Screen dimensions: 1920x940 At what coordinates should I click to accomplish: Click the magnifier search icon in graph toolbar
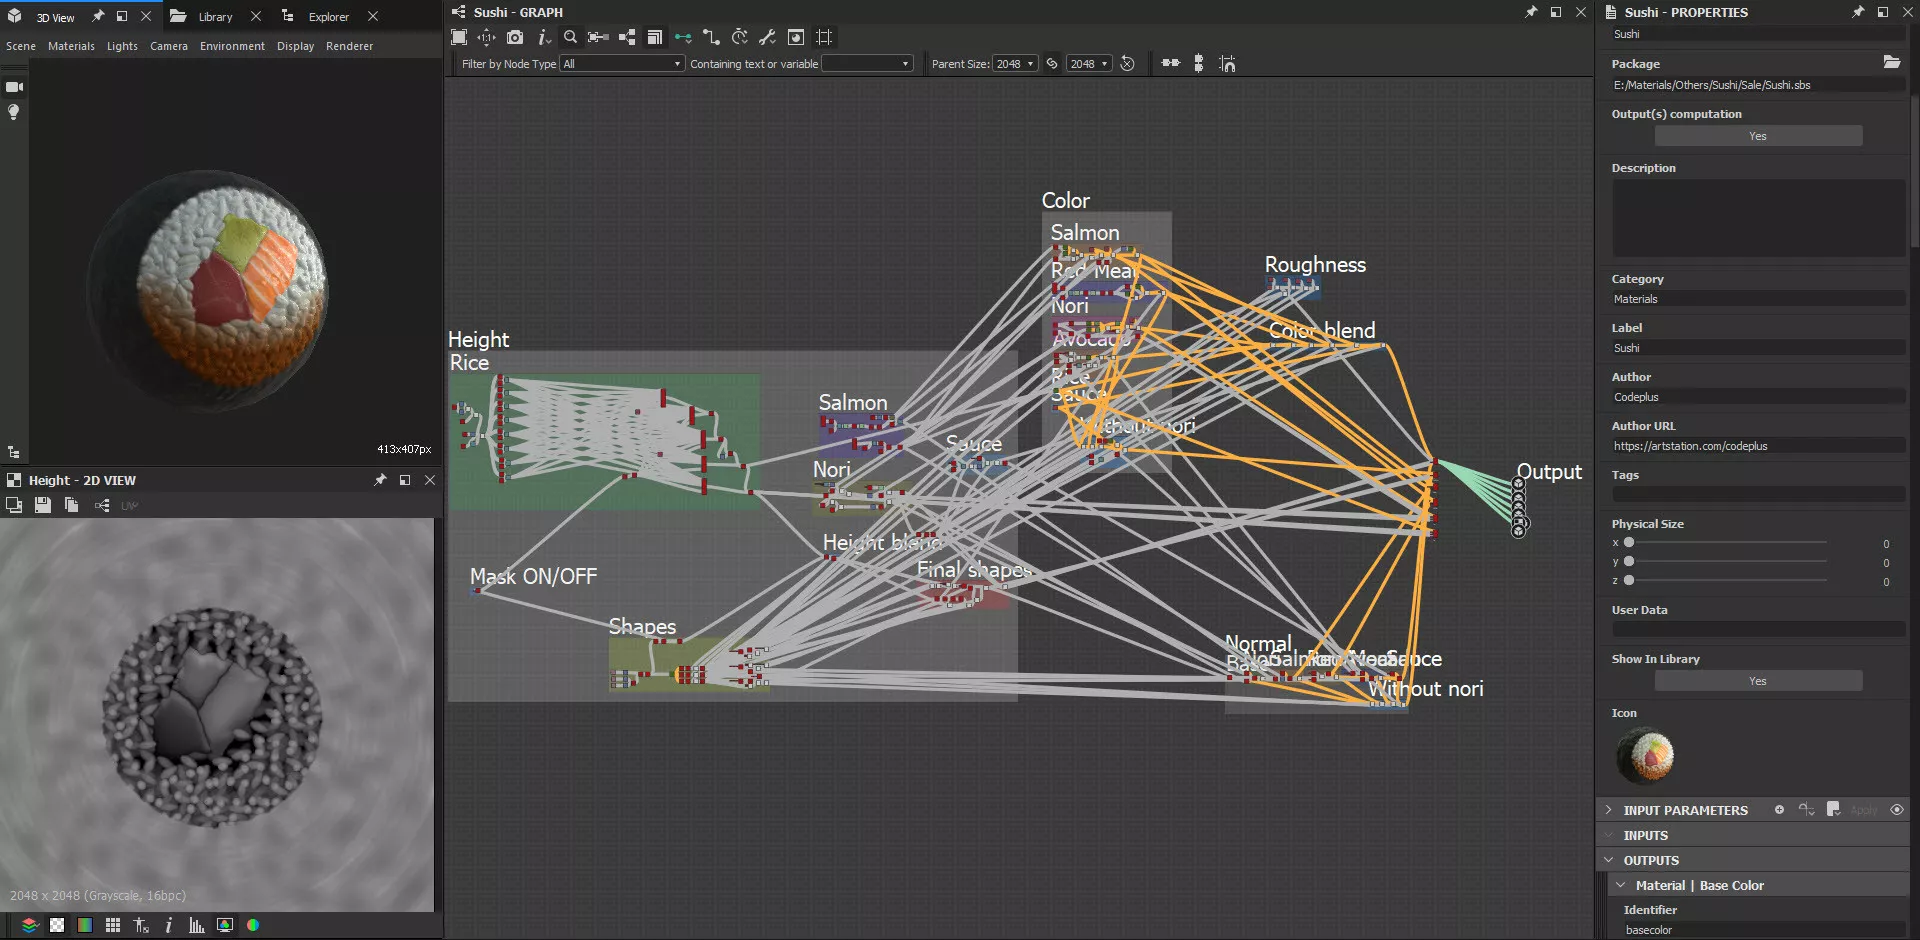[x=570, y=37]
